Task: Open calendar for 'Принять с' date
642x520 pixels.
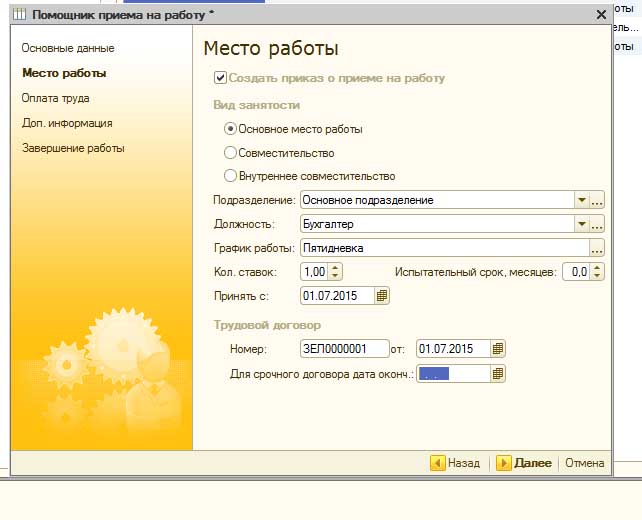Action: coord(382,296)
